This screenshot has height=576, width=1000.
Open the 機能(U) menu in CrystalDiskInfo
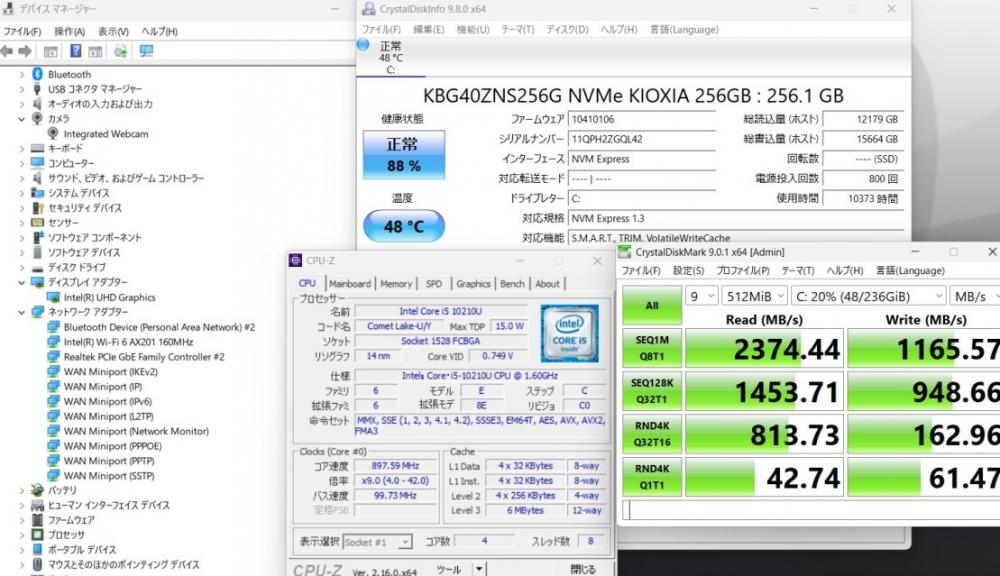coord(472,30)
